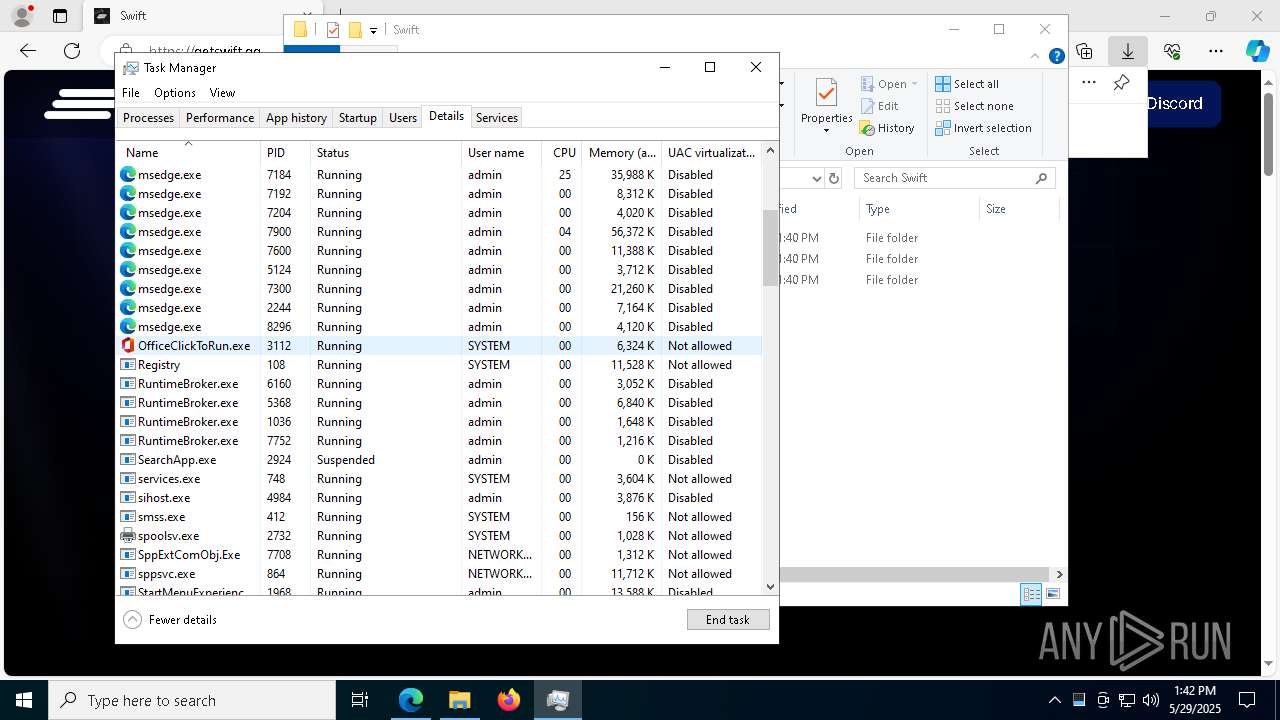This screenshot has width=1280, height=720.
Task: Click Edit in the Explorer ribbon
Action: click(x=880, y=106)
